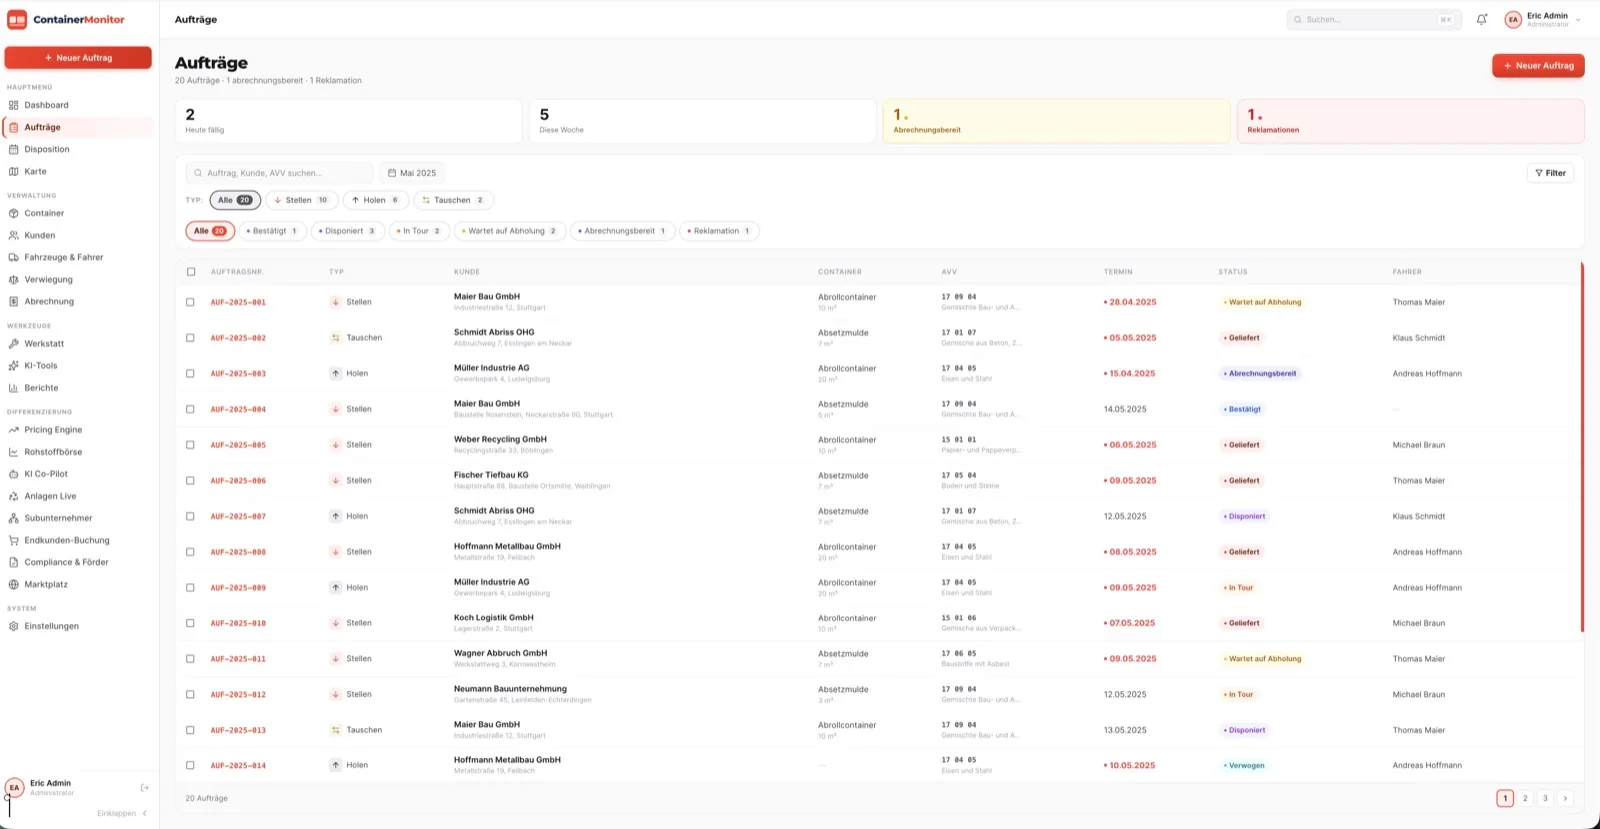This screenshot has width=1600, height=829.
Task: Focus the Auftrag, Kunde, AVV search field
Action: tap(279, 173)
